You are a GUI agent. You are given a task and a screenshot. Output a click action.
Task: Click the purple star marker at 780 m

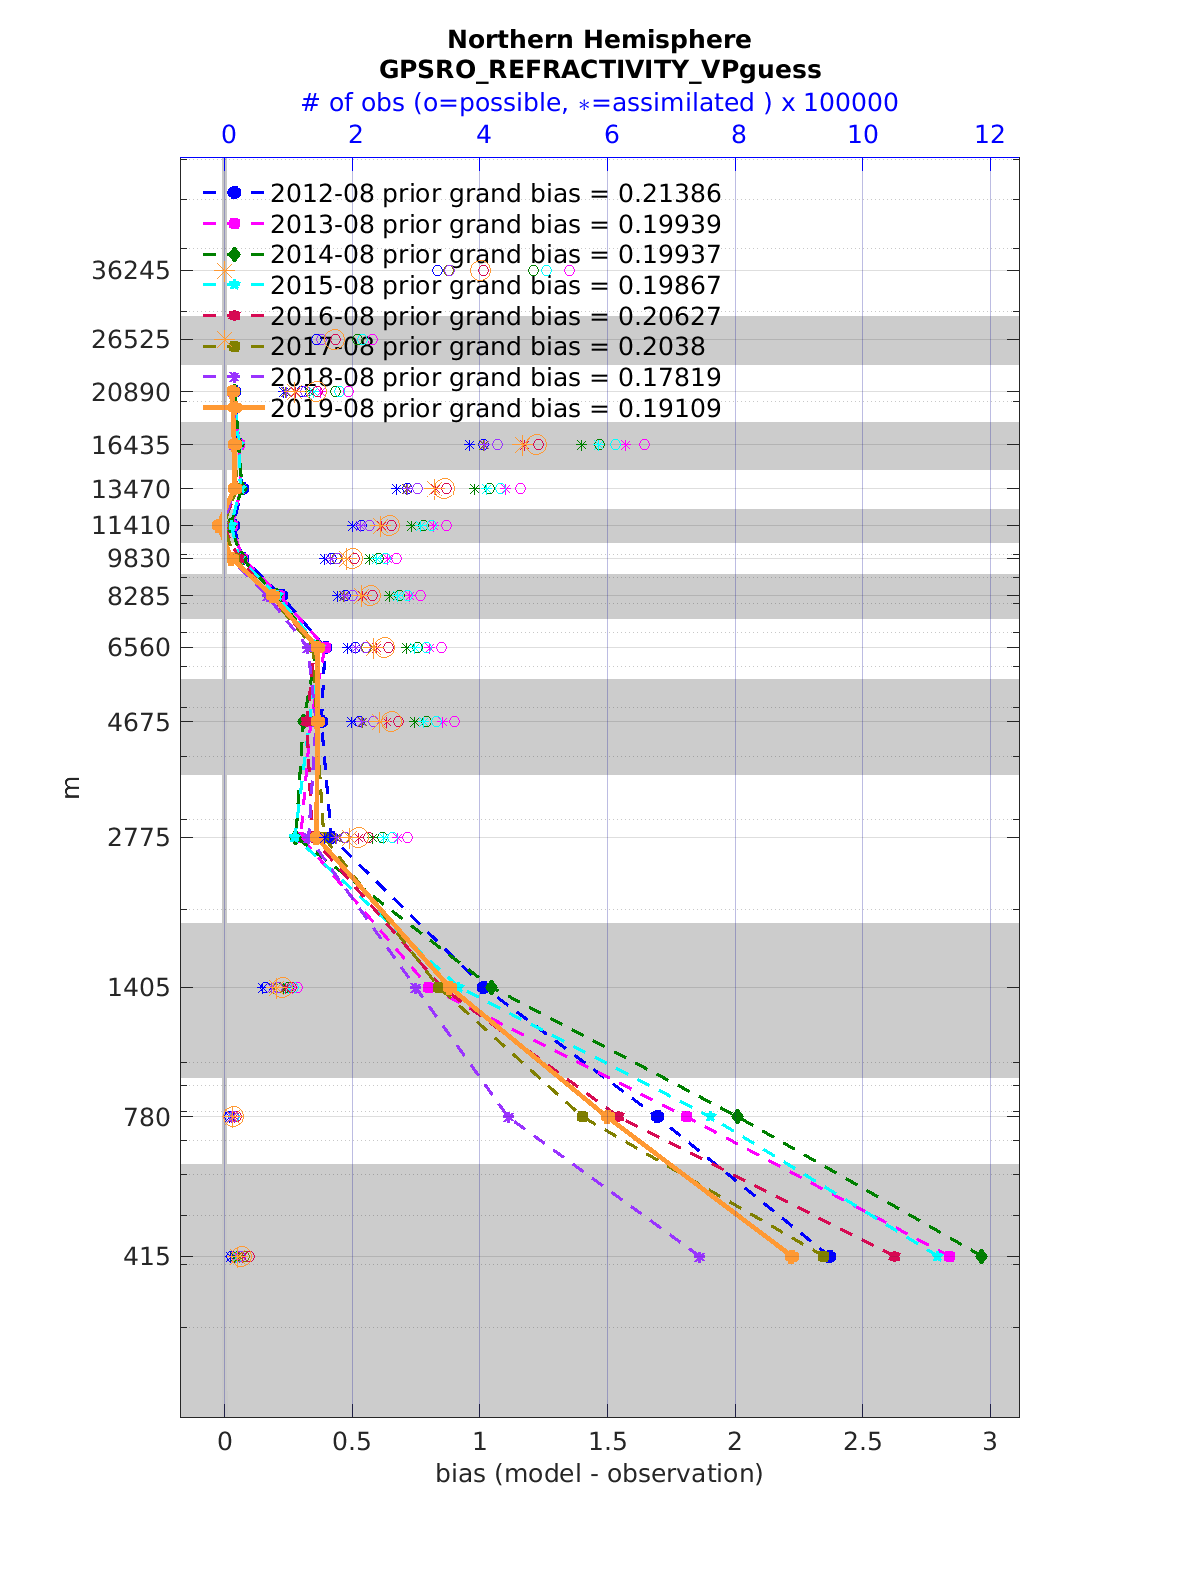(x=508, y=1116)
